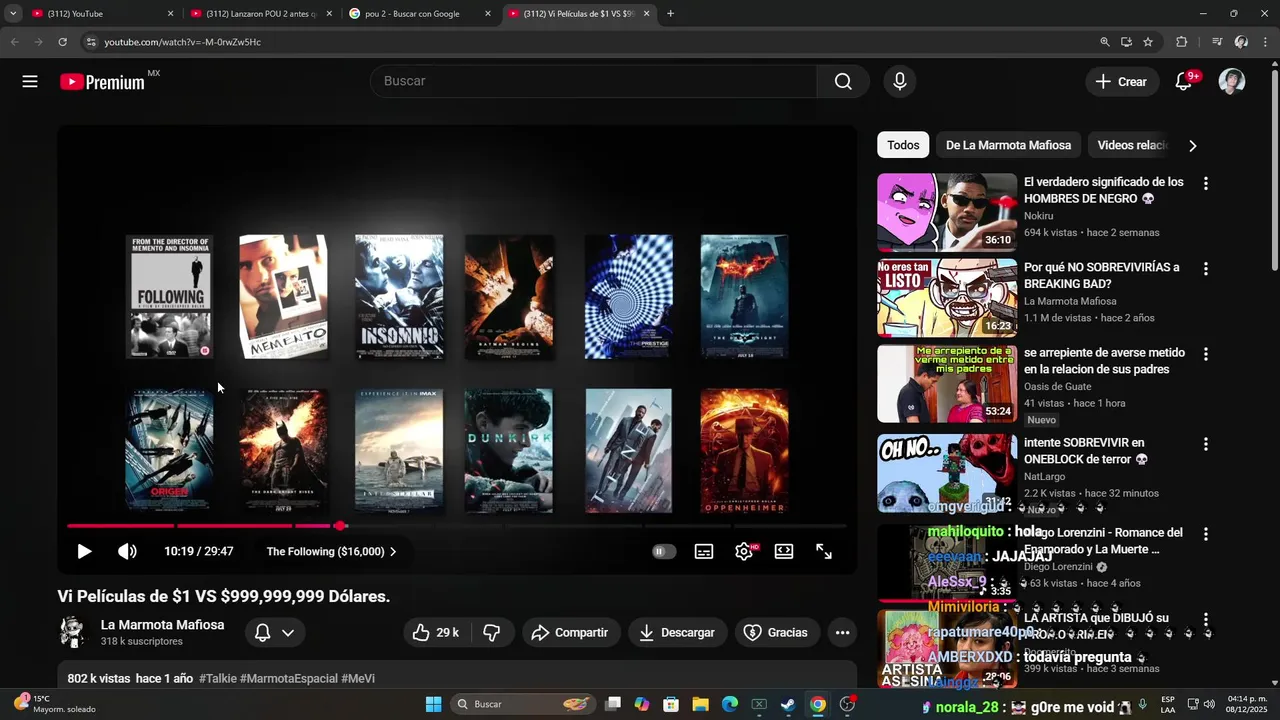The image size is (1280, 720).
Task: Open options for BREAKING BAD video
Action: tap(1206, 269)
